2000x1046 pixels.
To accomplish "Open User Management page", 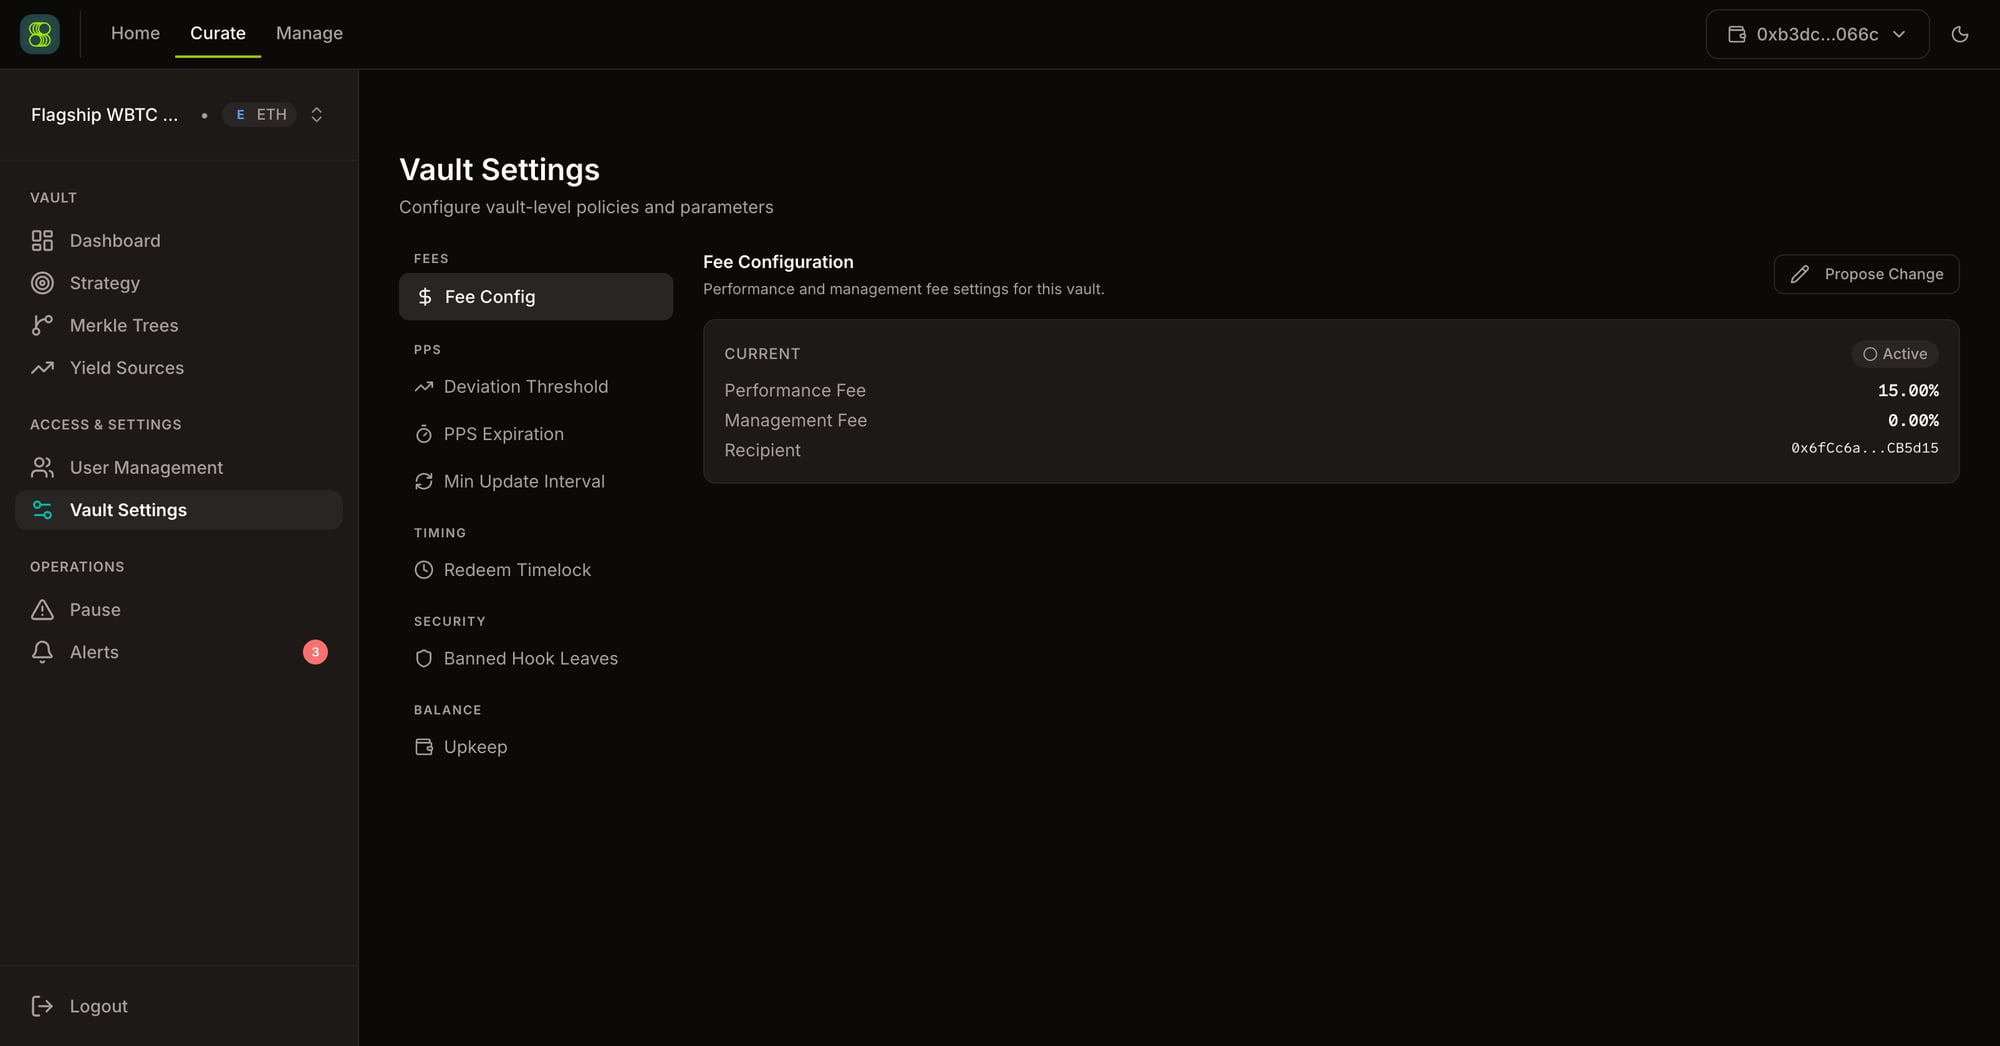I will tap(179, 468).
